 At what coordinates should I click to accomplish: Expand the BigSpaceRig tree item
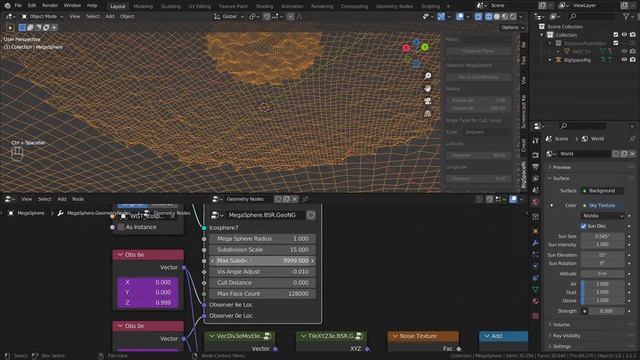click(x=550, y=60)
